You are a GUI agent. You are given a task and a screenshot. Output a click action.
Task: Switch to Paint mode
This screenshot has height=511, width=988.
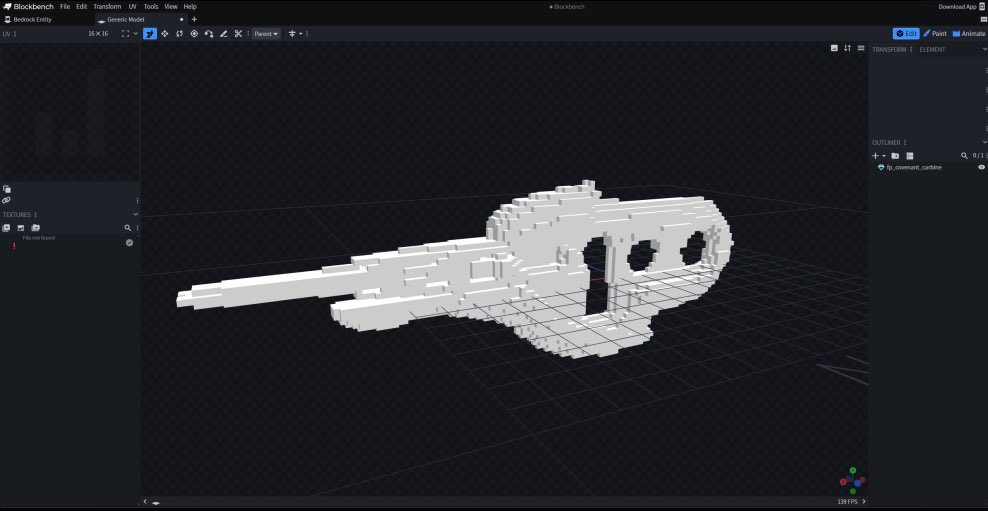(935, 33)
